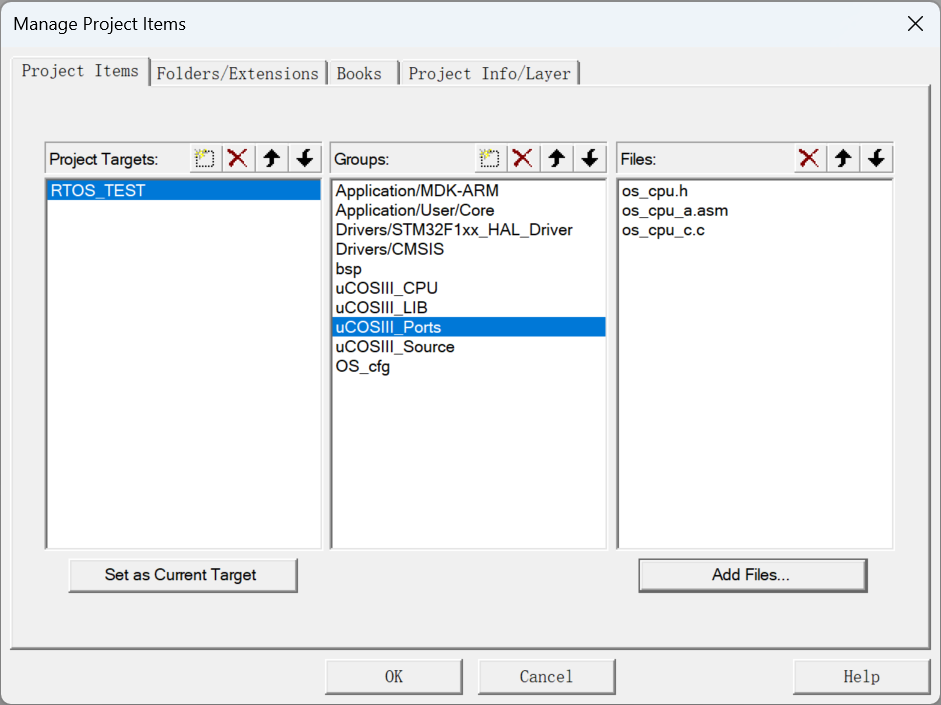The height and width of the screenshot is (705, 941).
Task: Create a new project target
Action: (x=205, y=158)
